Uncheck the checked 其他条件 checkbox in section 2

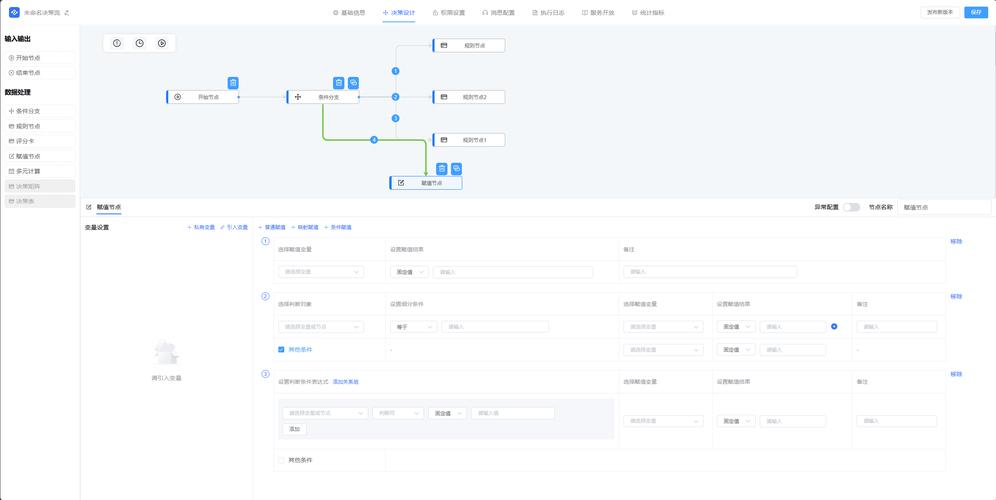(x=282, y=349)
